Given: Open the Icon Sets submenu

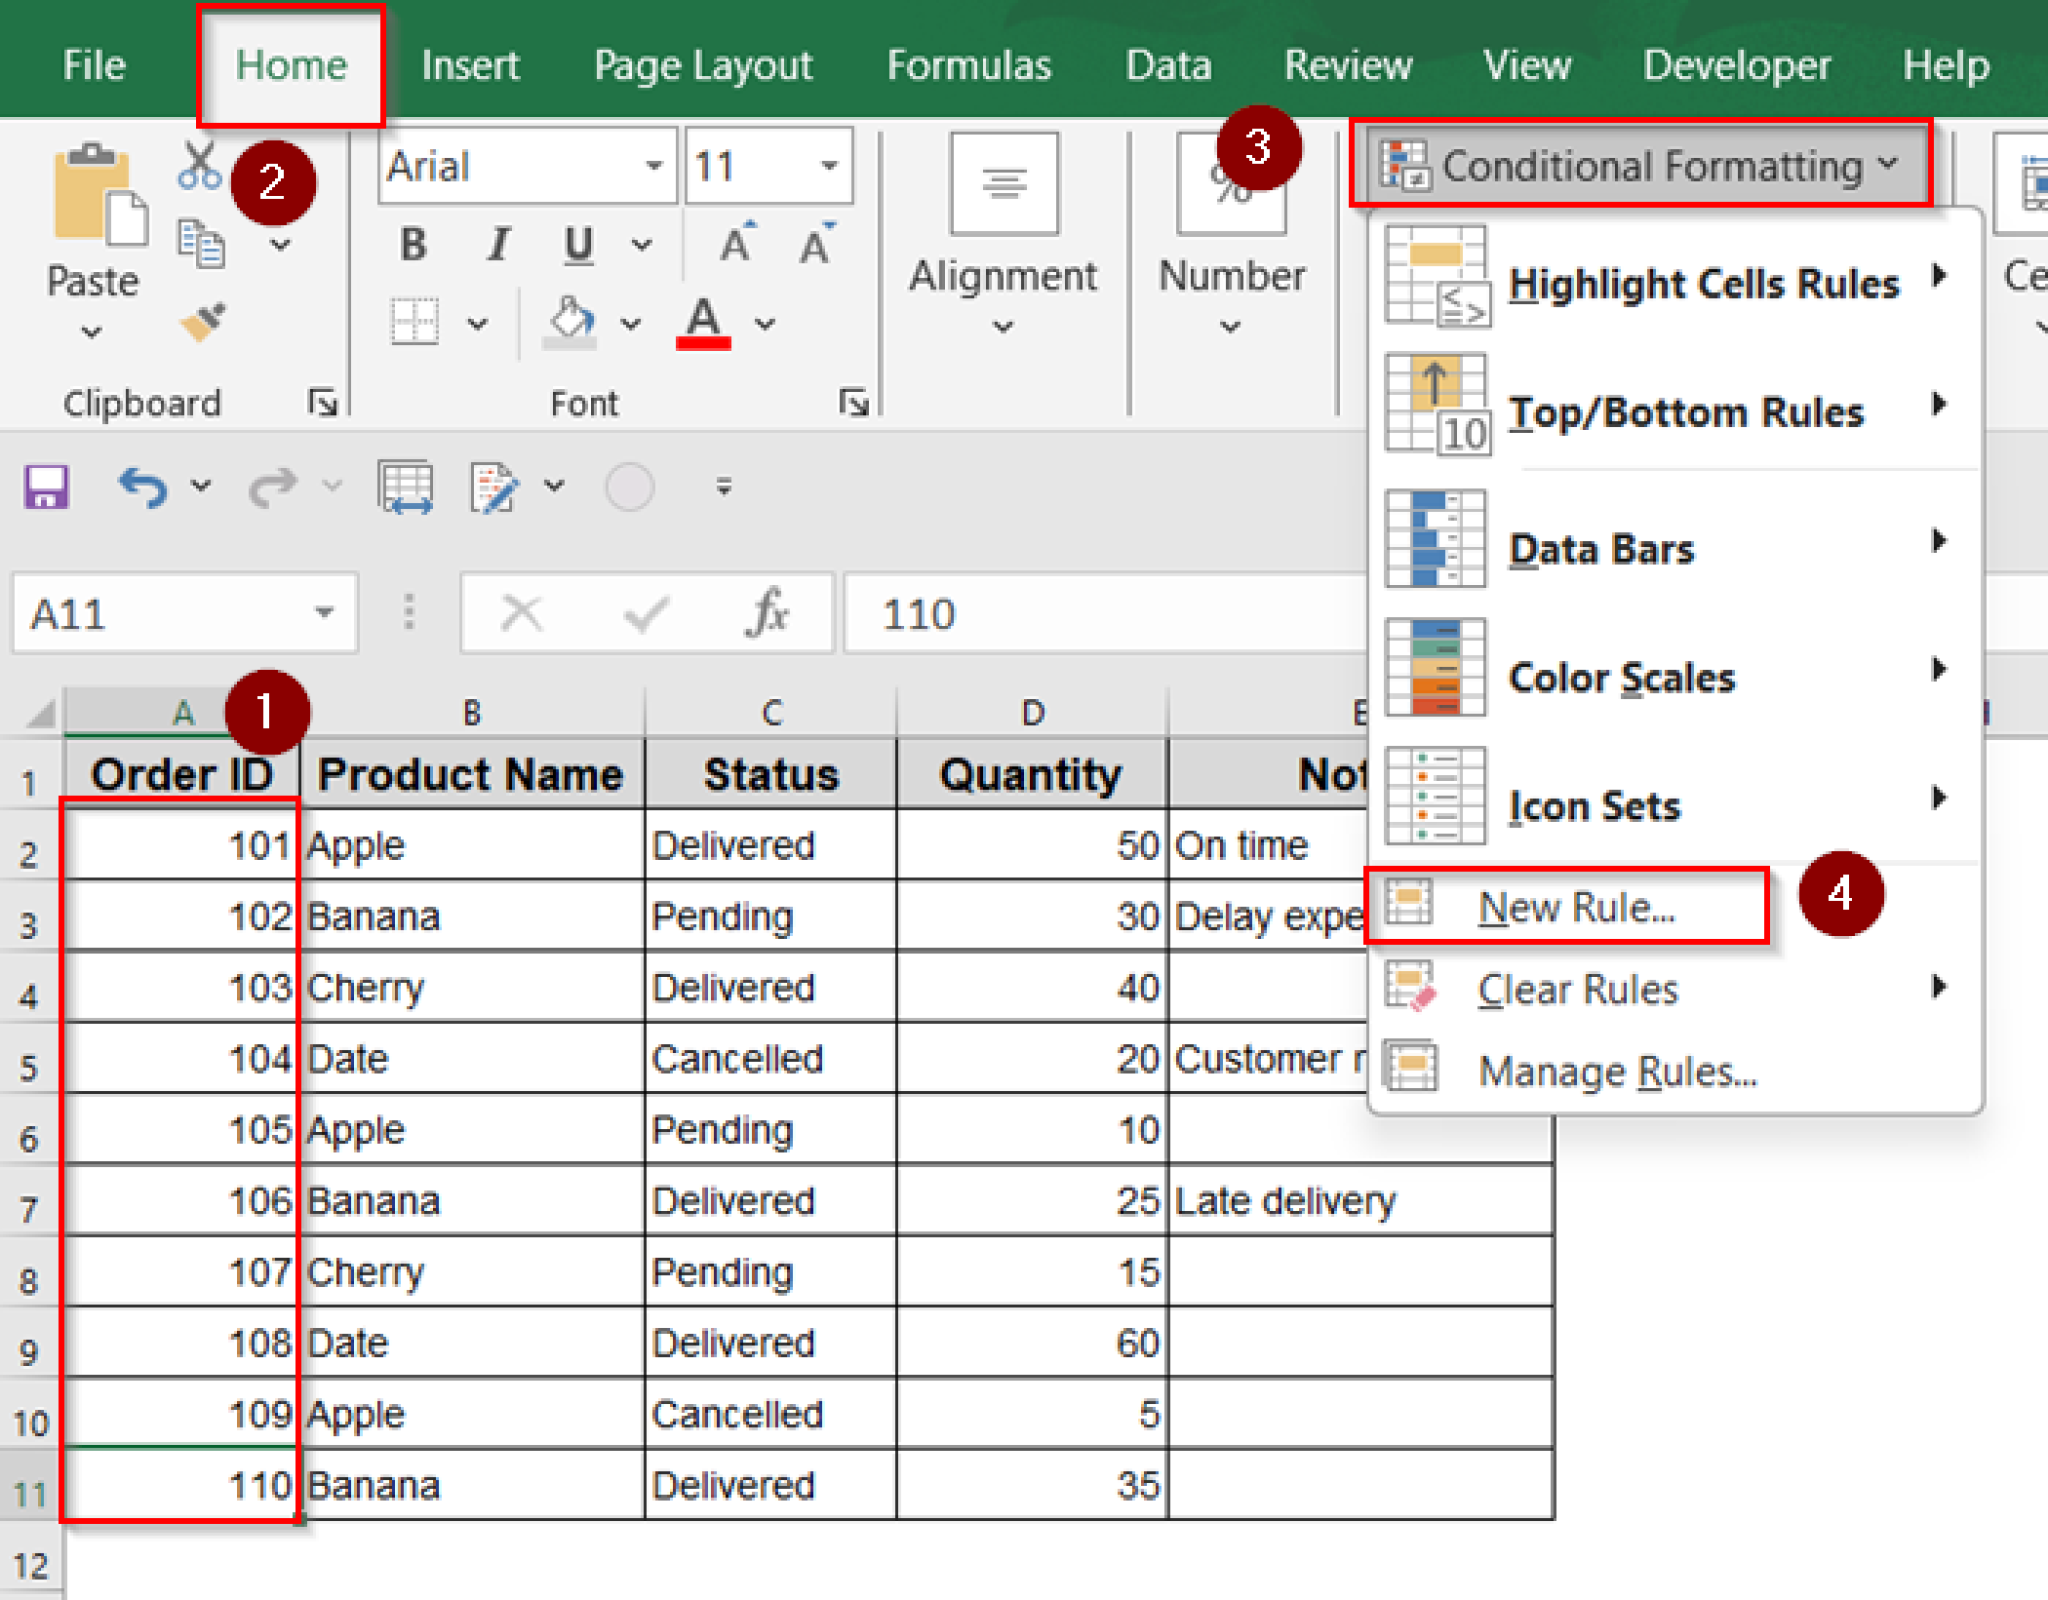Looking at the screenshot, I should pos(1594,806).
